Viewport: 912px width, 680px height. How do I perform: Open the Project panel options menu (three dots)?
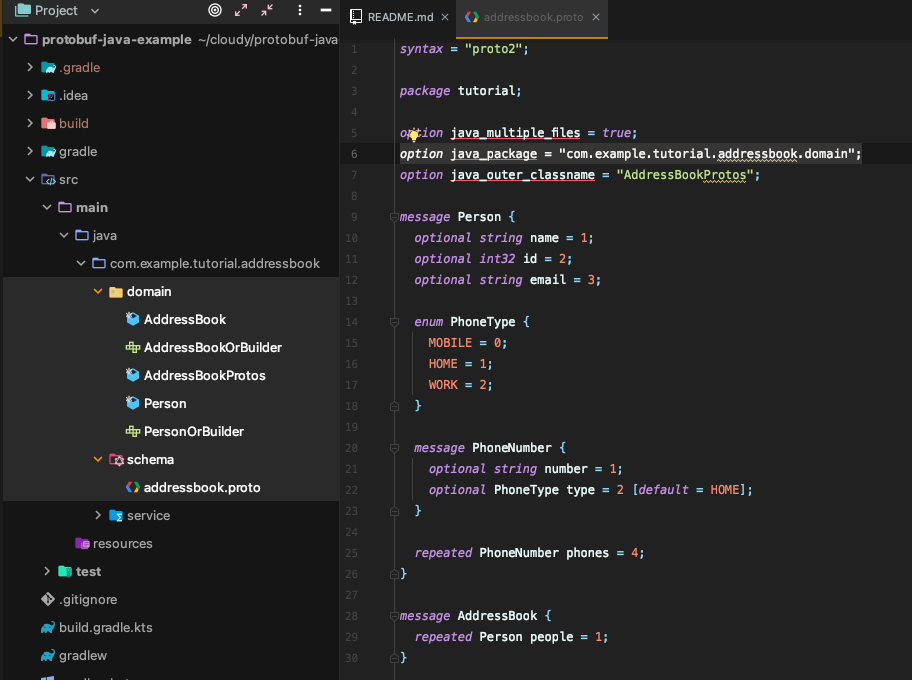(x=300, y=10)
